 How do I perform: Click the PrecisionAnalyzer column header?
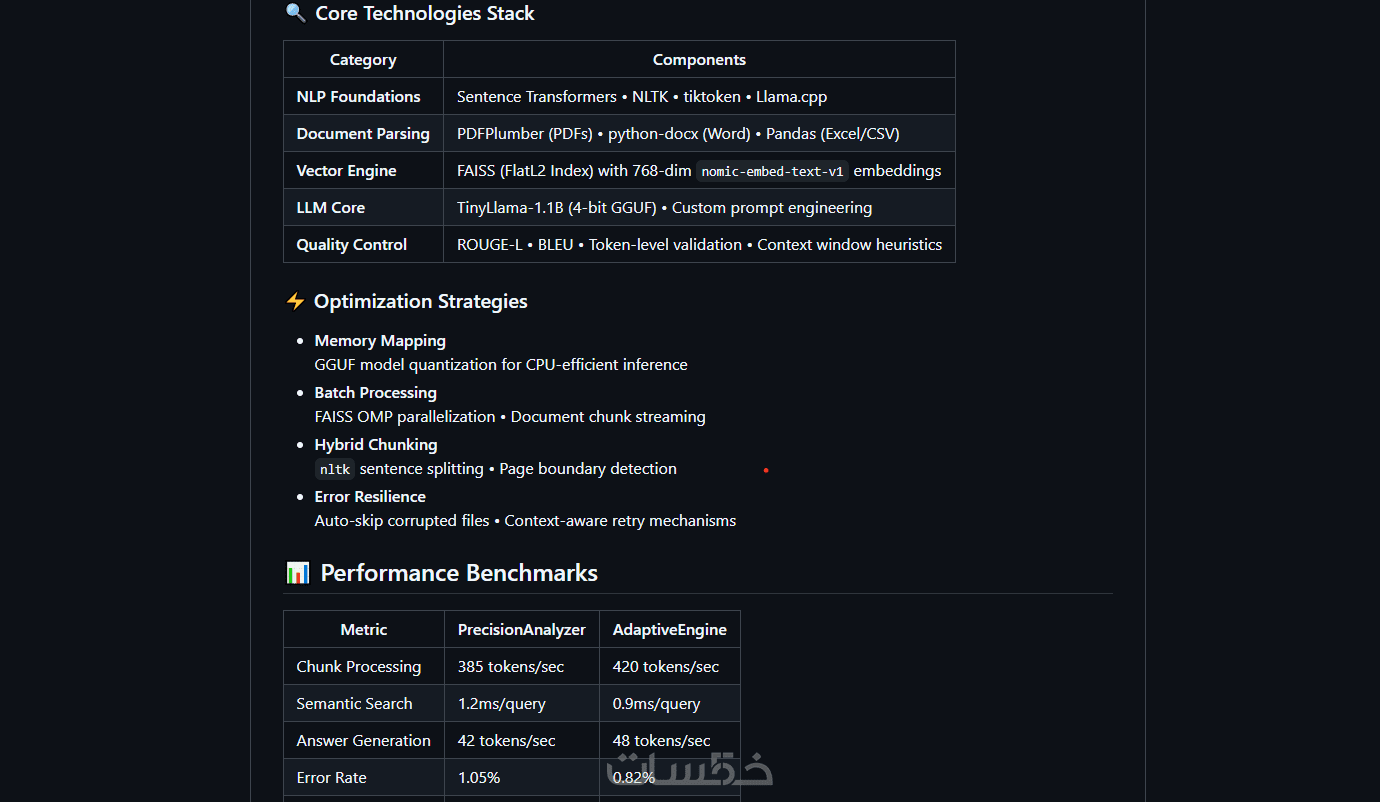(x=521, y=630)
